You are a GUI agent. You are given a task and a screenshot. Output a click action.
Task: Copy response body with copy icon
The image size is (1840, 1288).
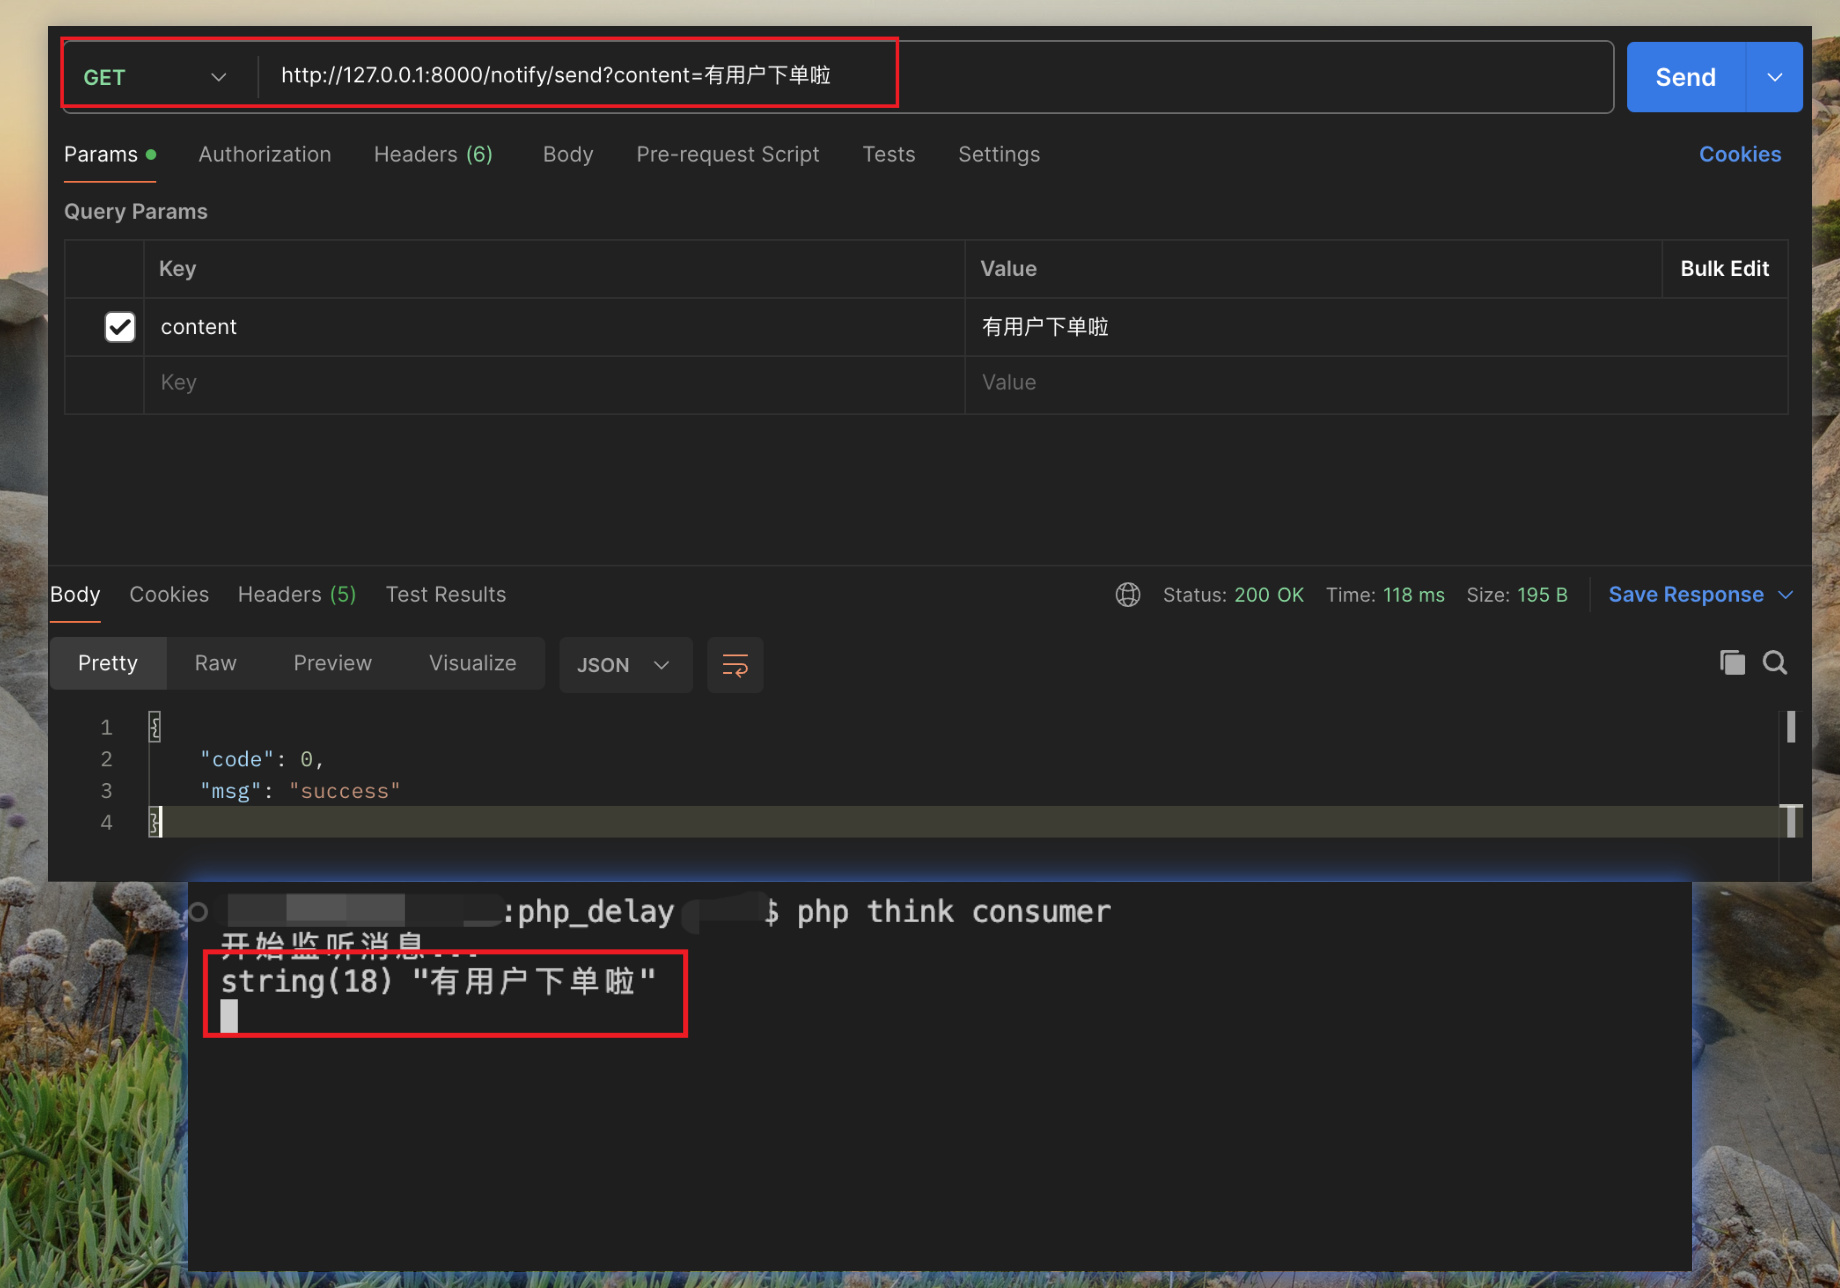(x=1732, y=662)
